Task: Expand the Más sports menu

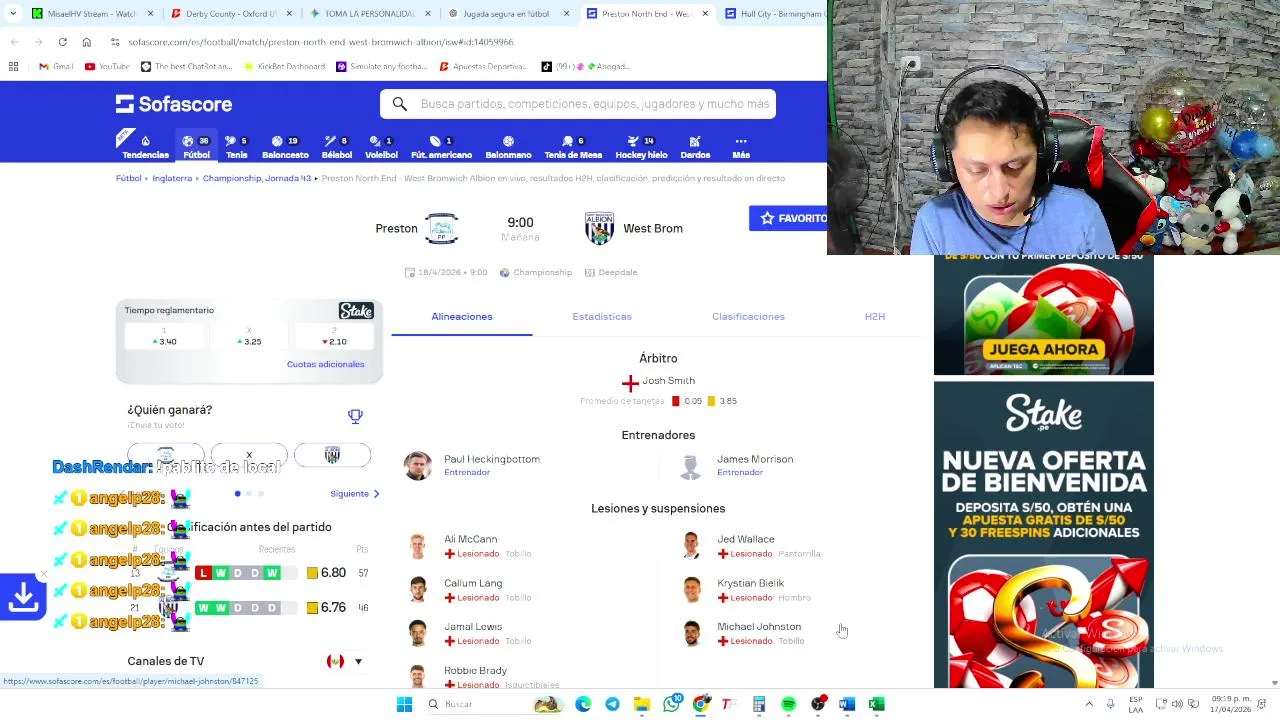Action: pyautogui.click(x=741, y=147)
